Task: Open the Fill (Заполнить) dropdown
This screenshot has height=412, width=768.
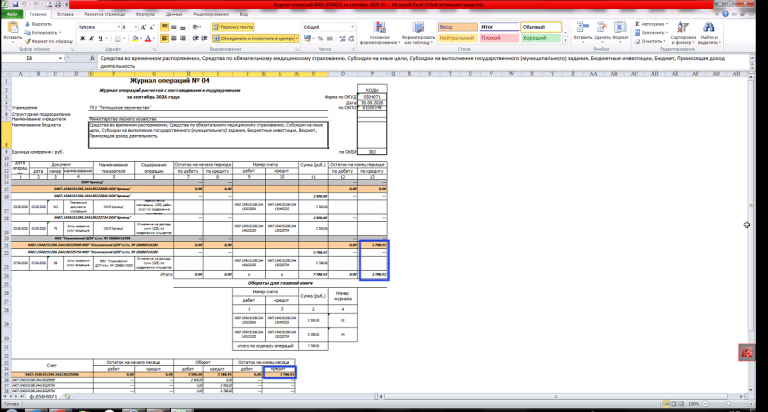Action: click(651, 33)
